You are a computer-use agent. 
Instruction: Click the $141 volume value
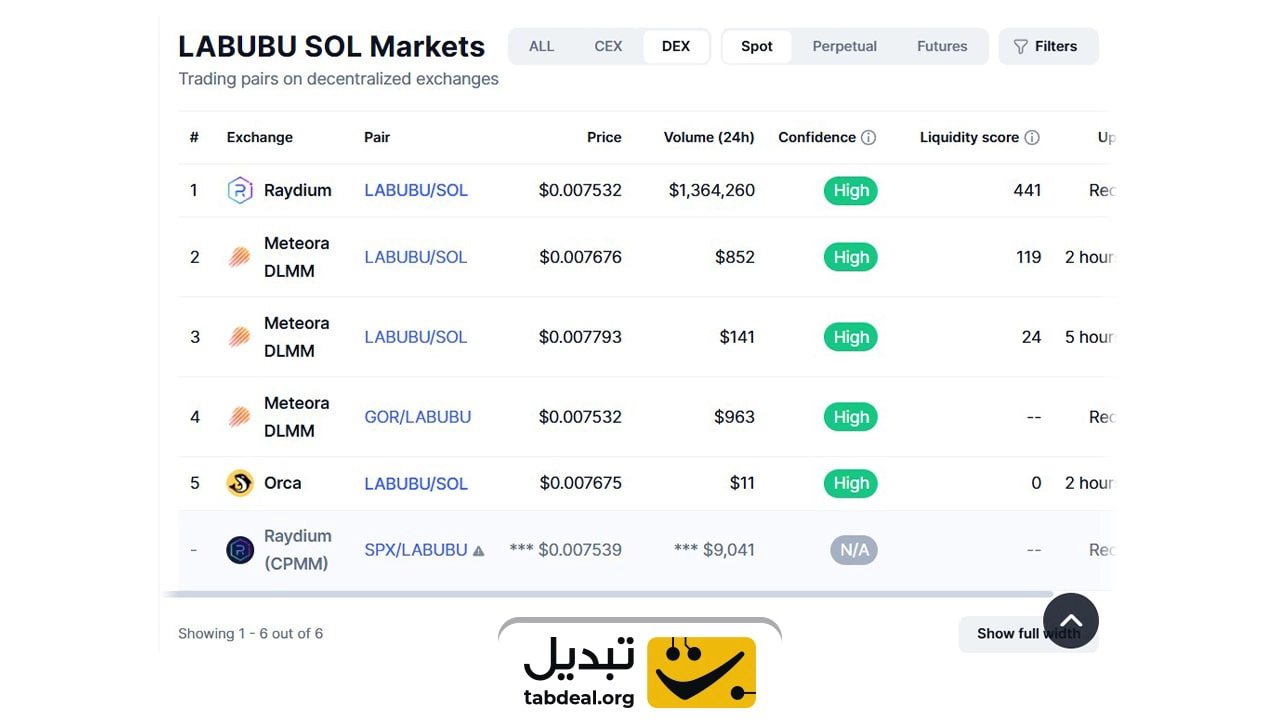(737, 337)
